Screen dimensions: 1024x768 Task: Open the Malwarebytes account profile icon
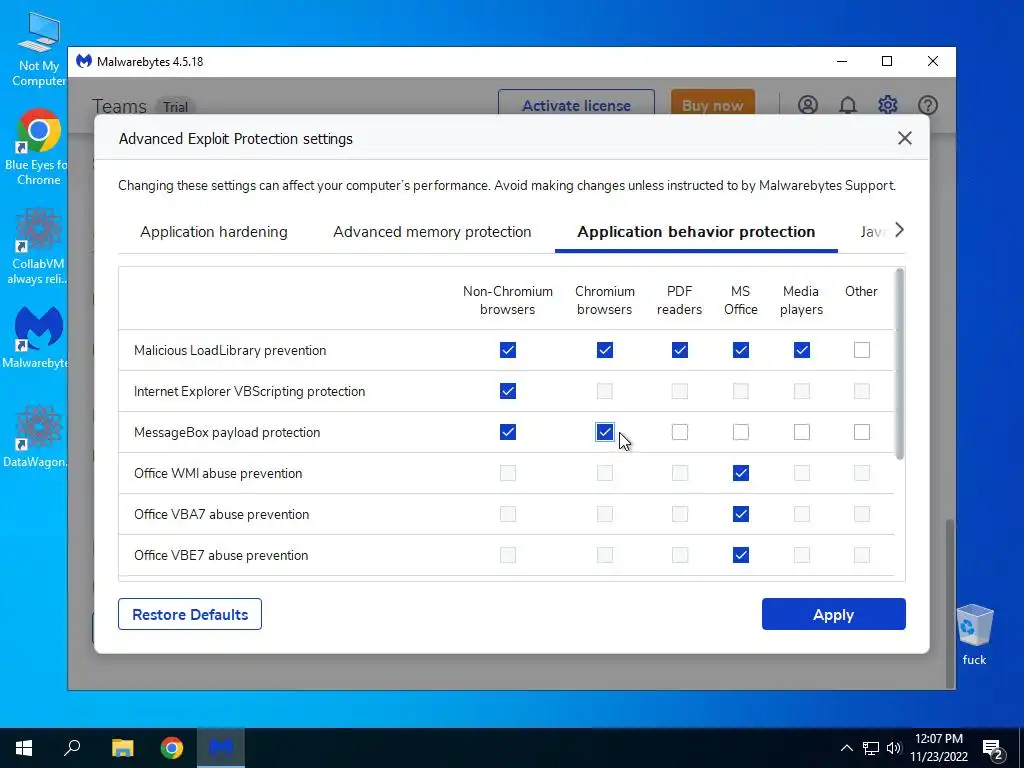pyautogui.click(x=808, y=105)
